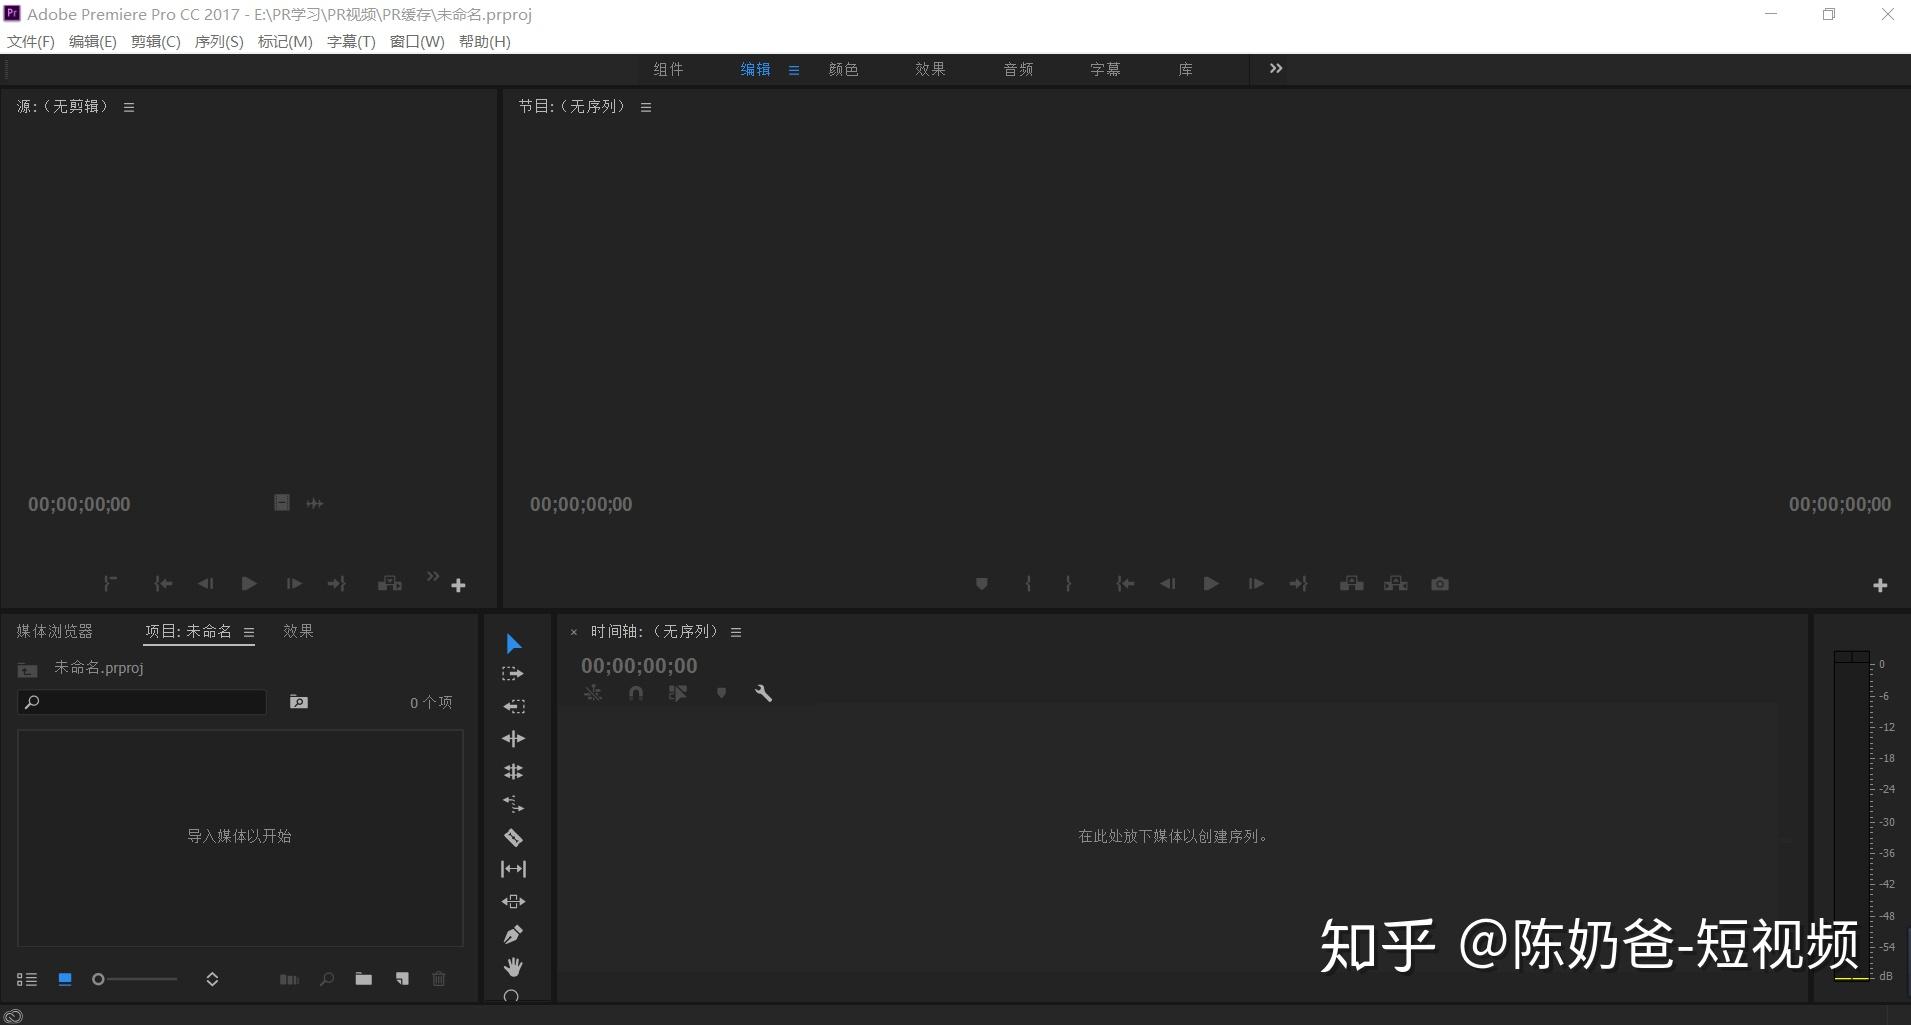Switch to 音频 workspace
This screenshot has width=1911, height=1025.
1018,69
